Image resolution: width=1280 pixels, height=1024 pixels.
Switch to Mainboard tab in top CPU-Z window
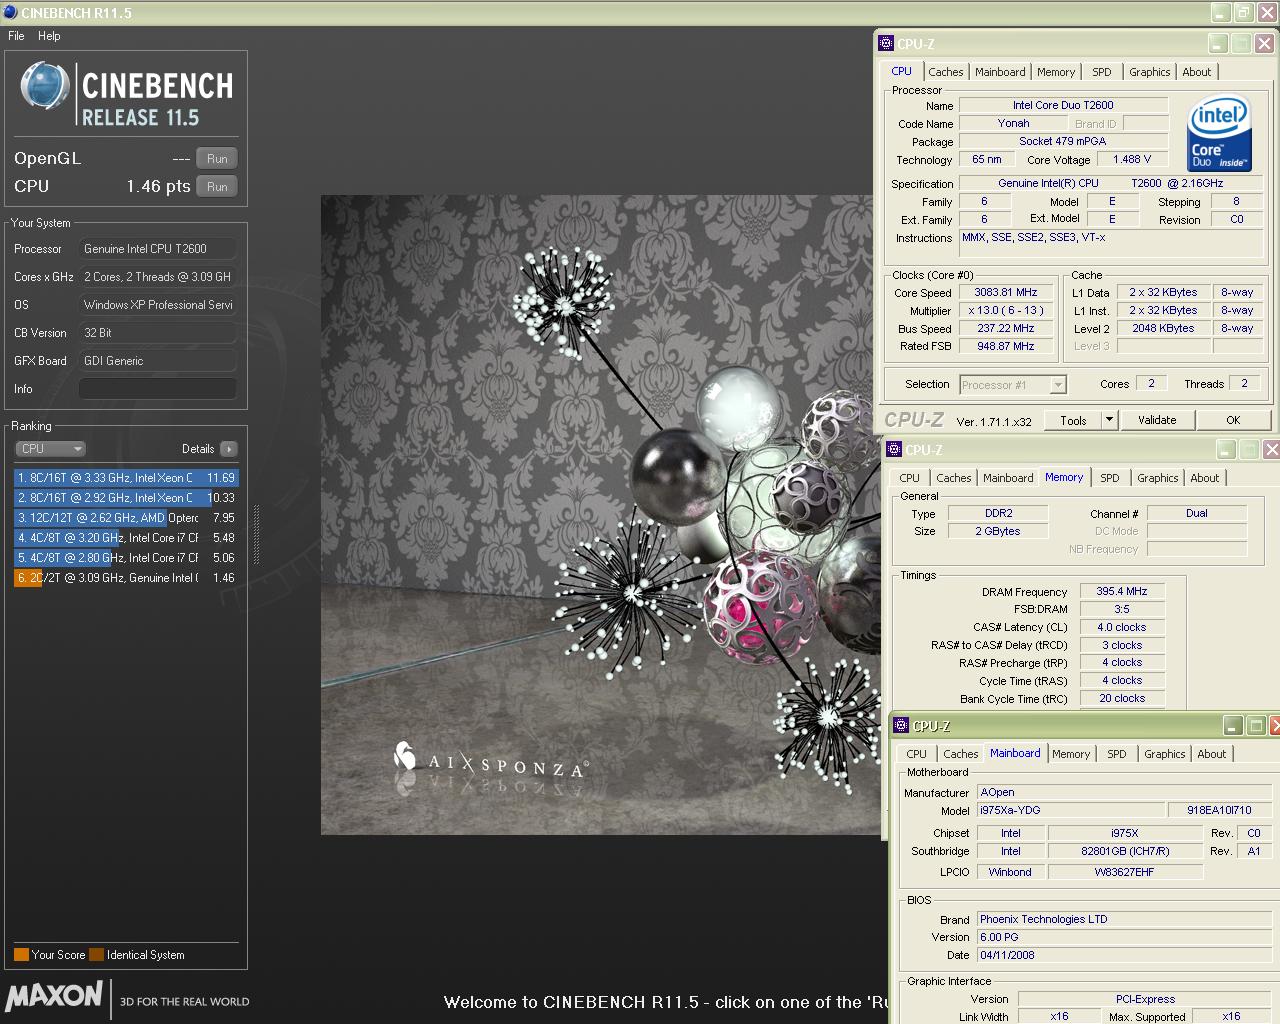point(1000,72)
